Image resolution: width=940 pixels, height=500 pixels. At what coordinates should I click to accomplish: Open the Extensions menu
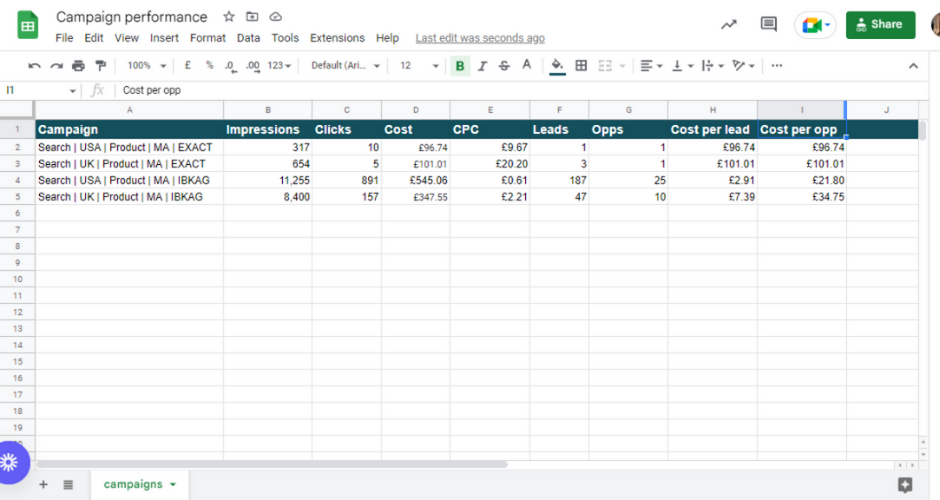(x=337, y=38)
